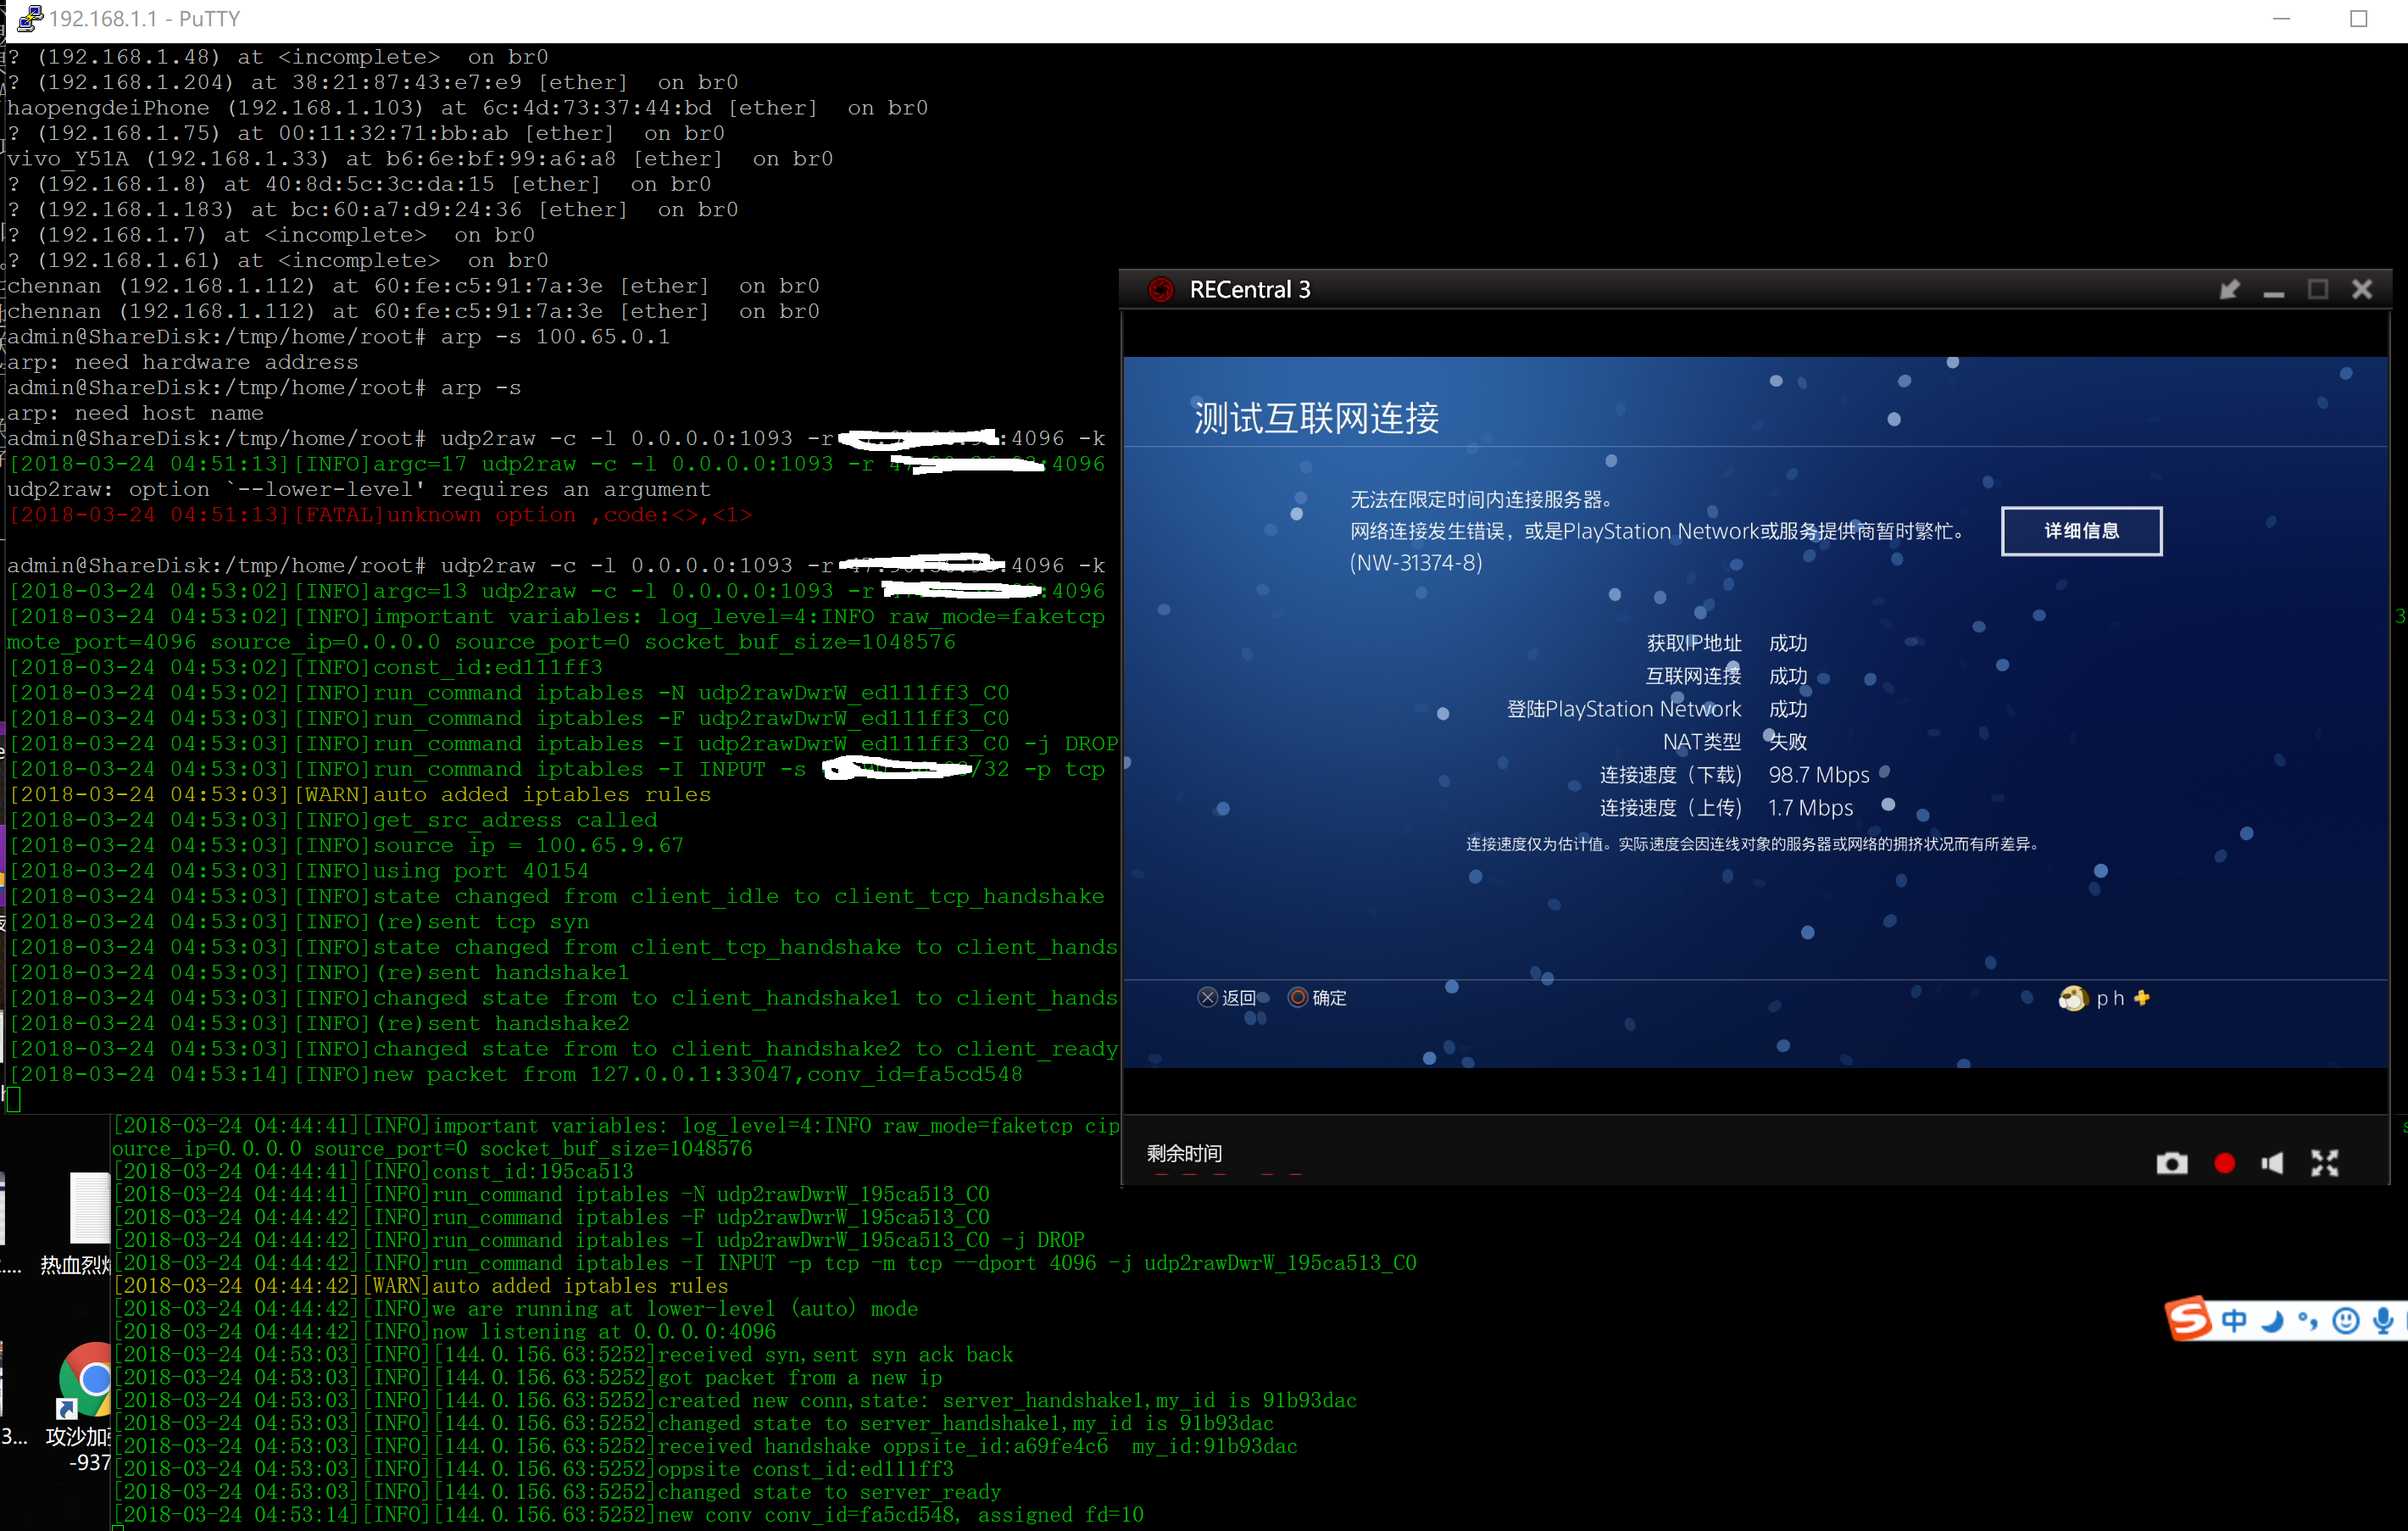Viewport: 2408px width, 1531px height.
Task: Minimize the PuTTY window
Action: click(x=2281, y=19)
